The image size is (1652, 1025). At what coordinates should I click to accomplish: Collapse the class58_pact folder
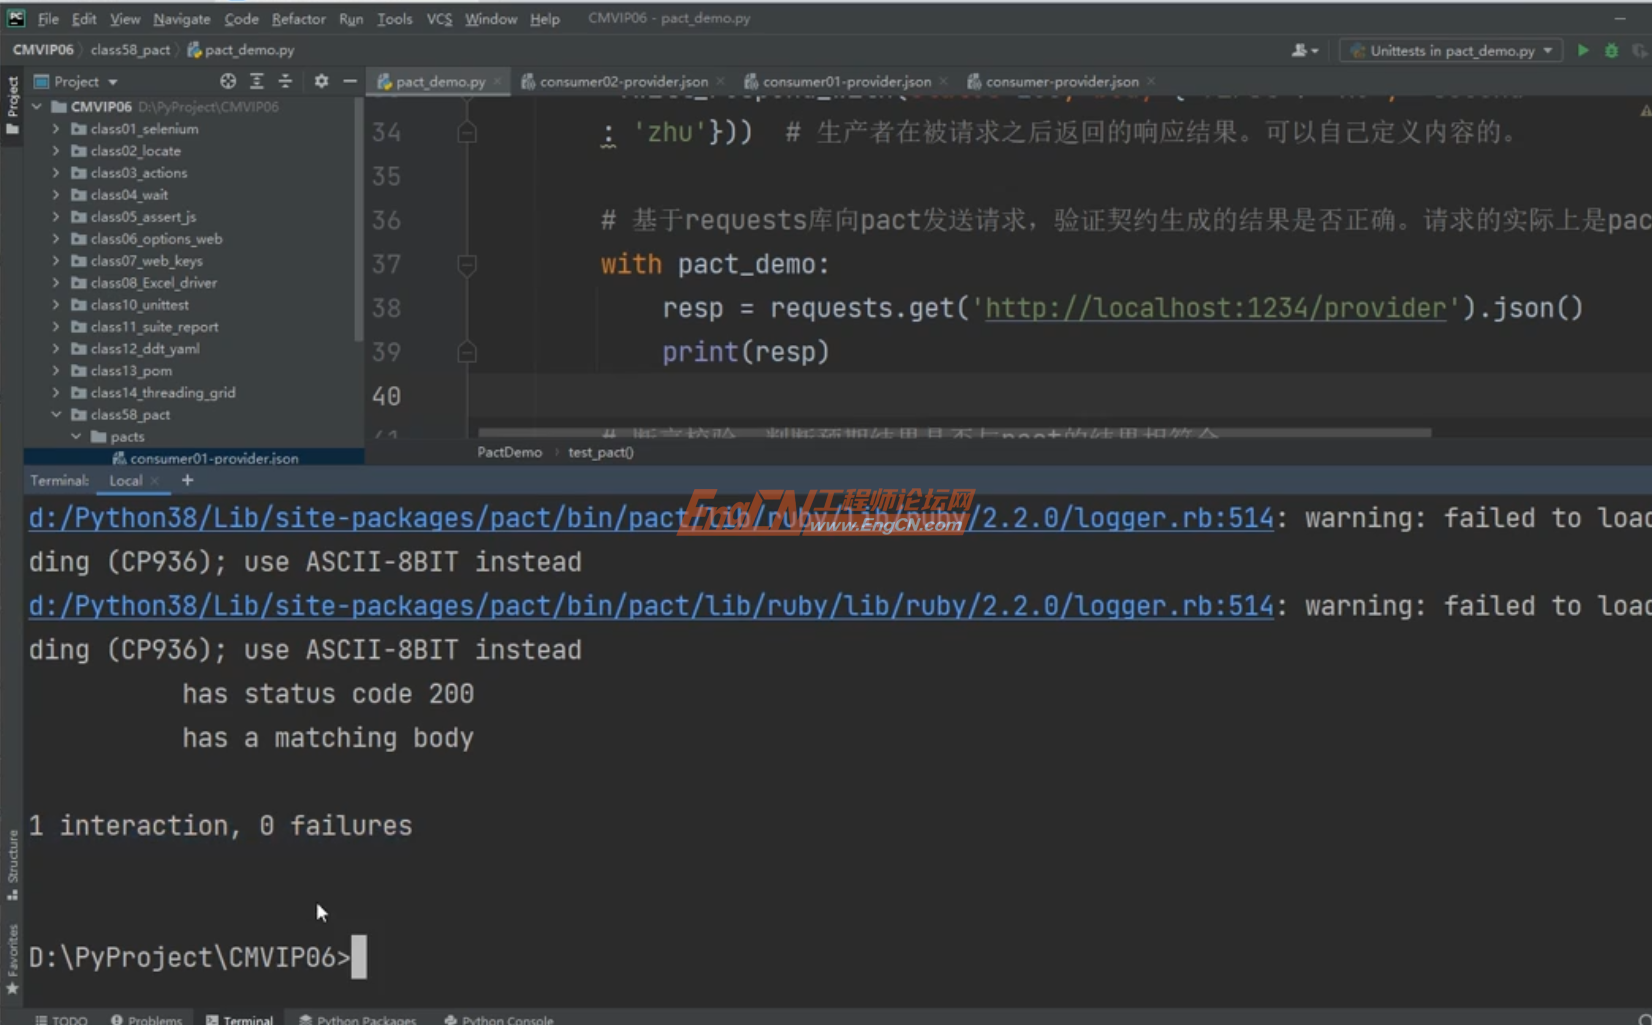(57, 414)
